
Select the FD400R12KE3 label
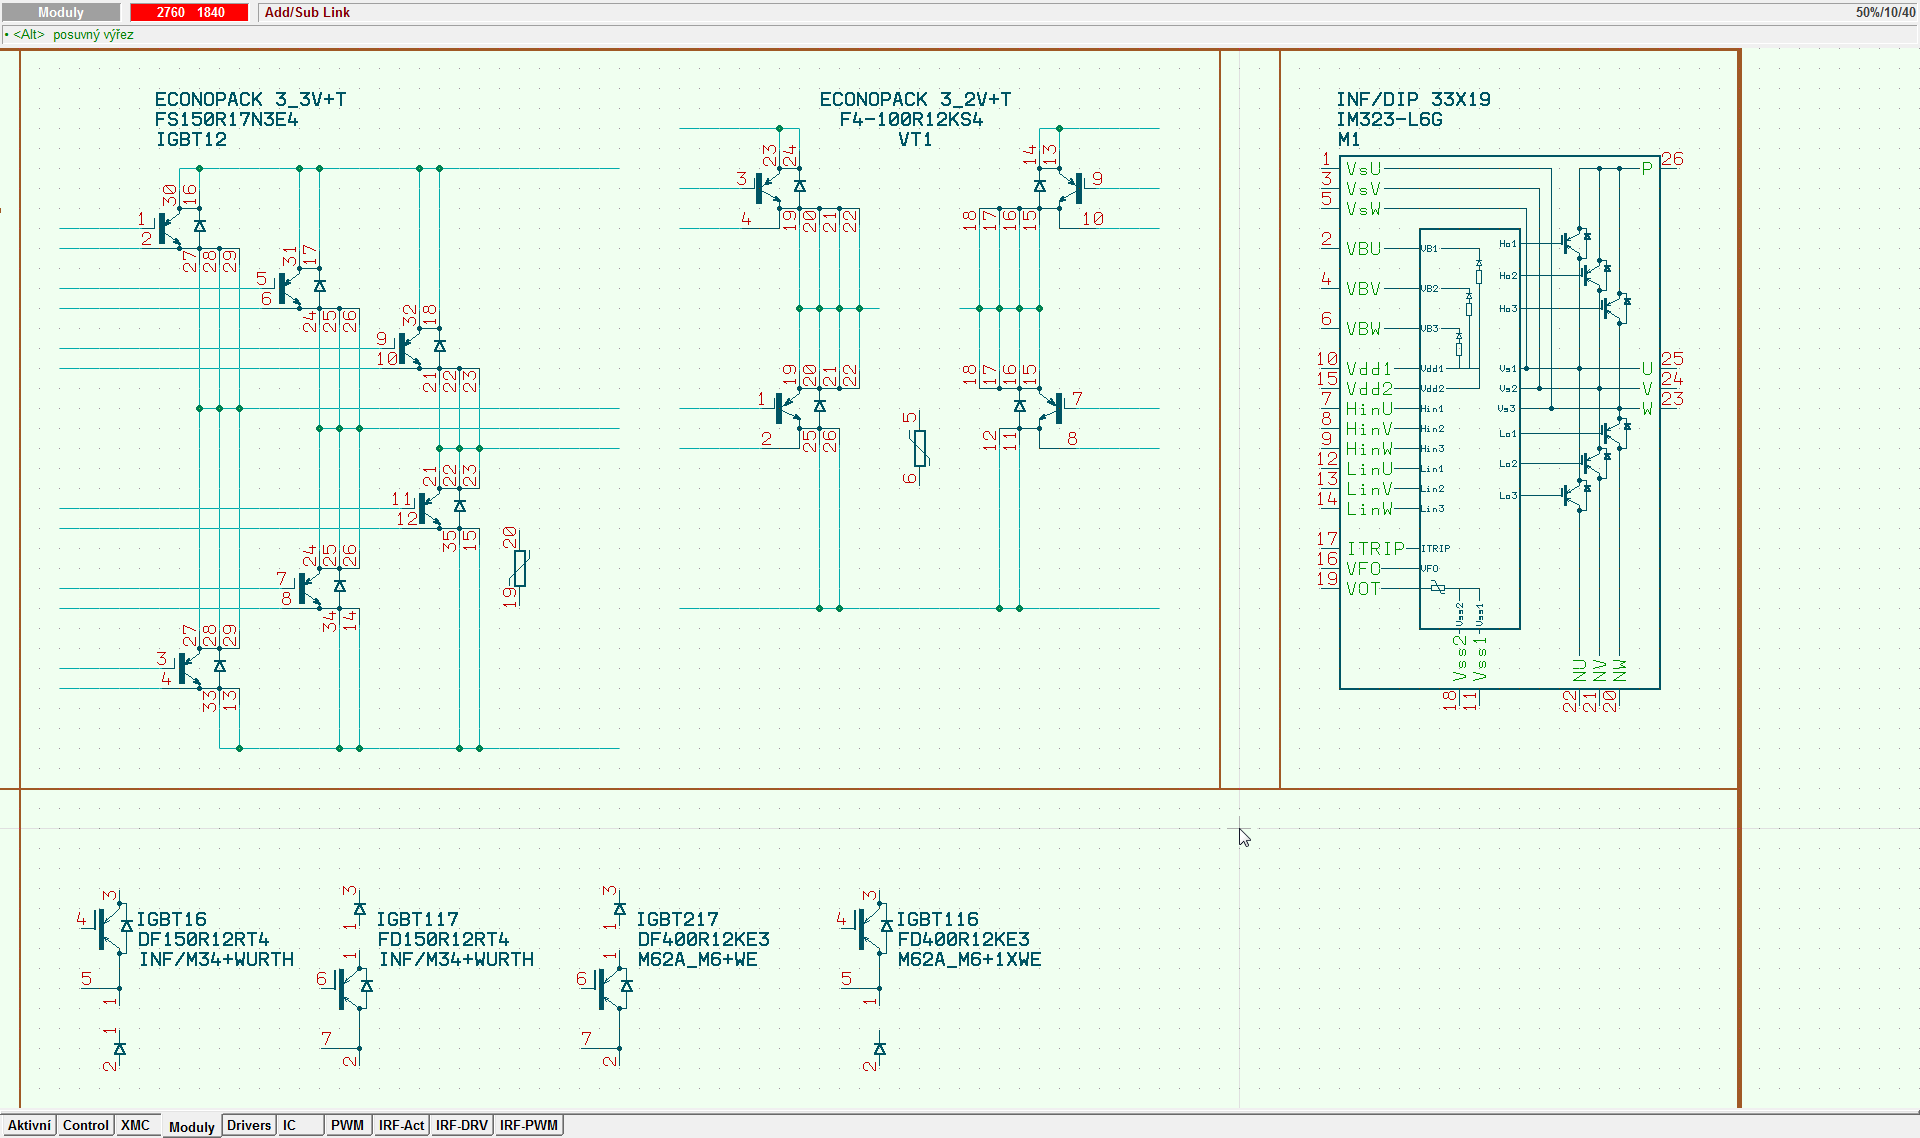point(964,939)
